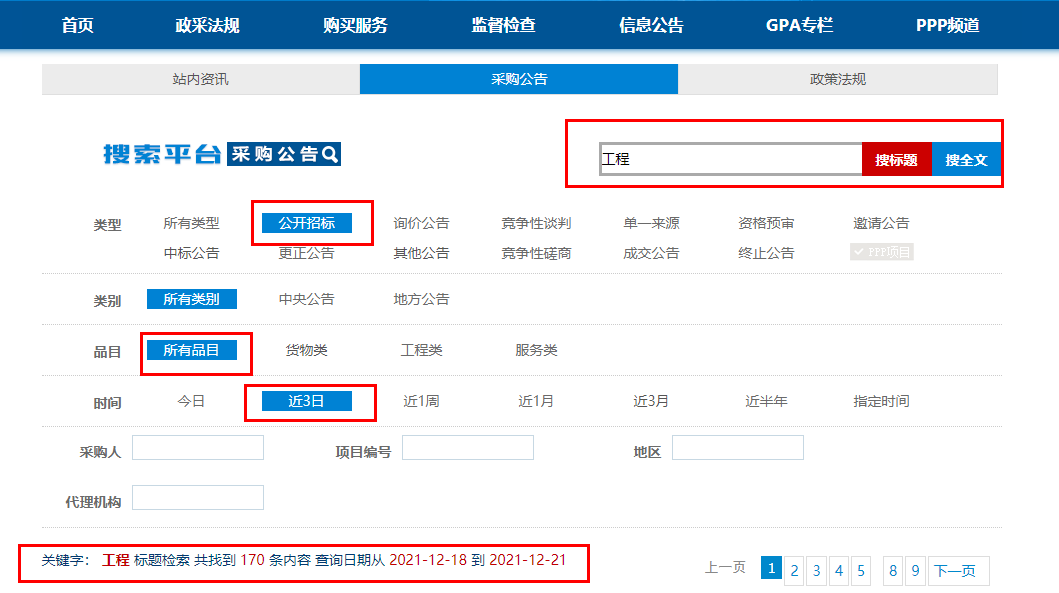Go to results page 4
Screen dimensions: 1059x593
pyautogui.click(x=839, y=571)
